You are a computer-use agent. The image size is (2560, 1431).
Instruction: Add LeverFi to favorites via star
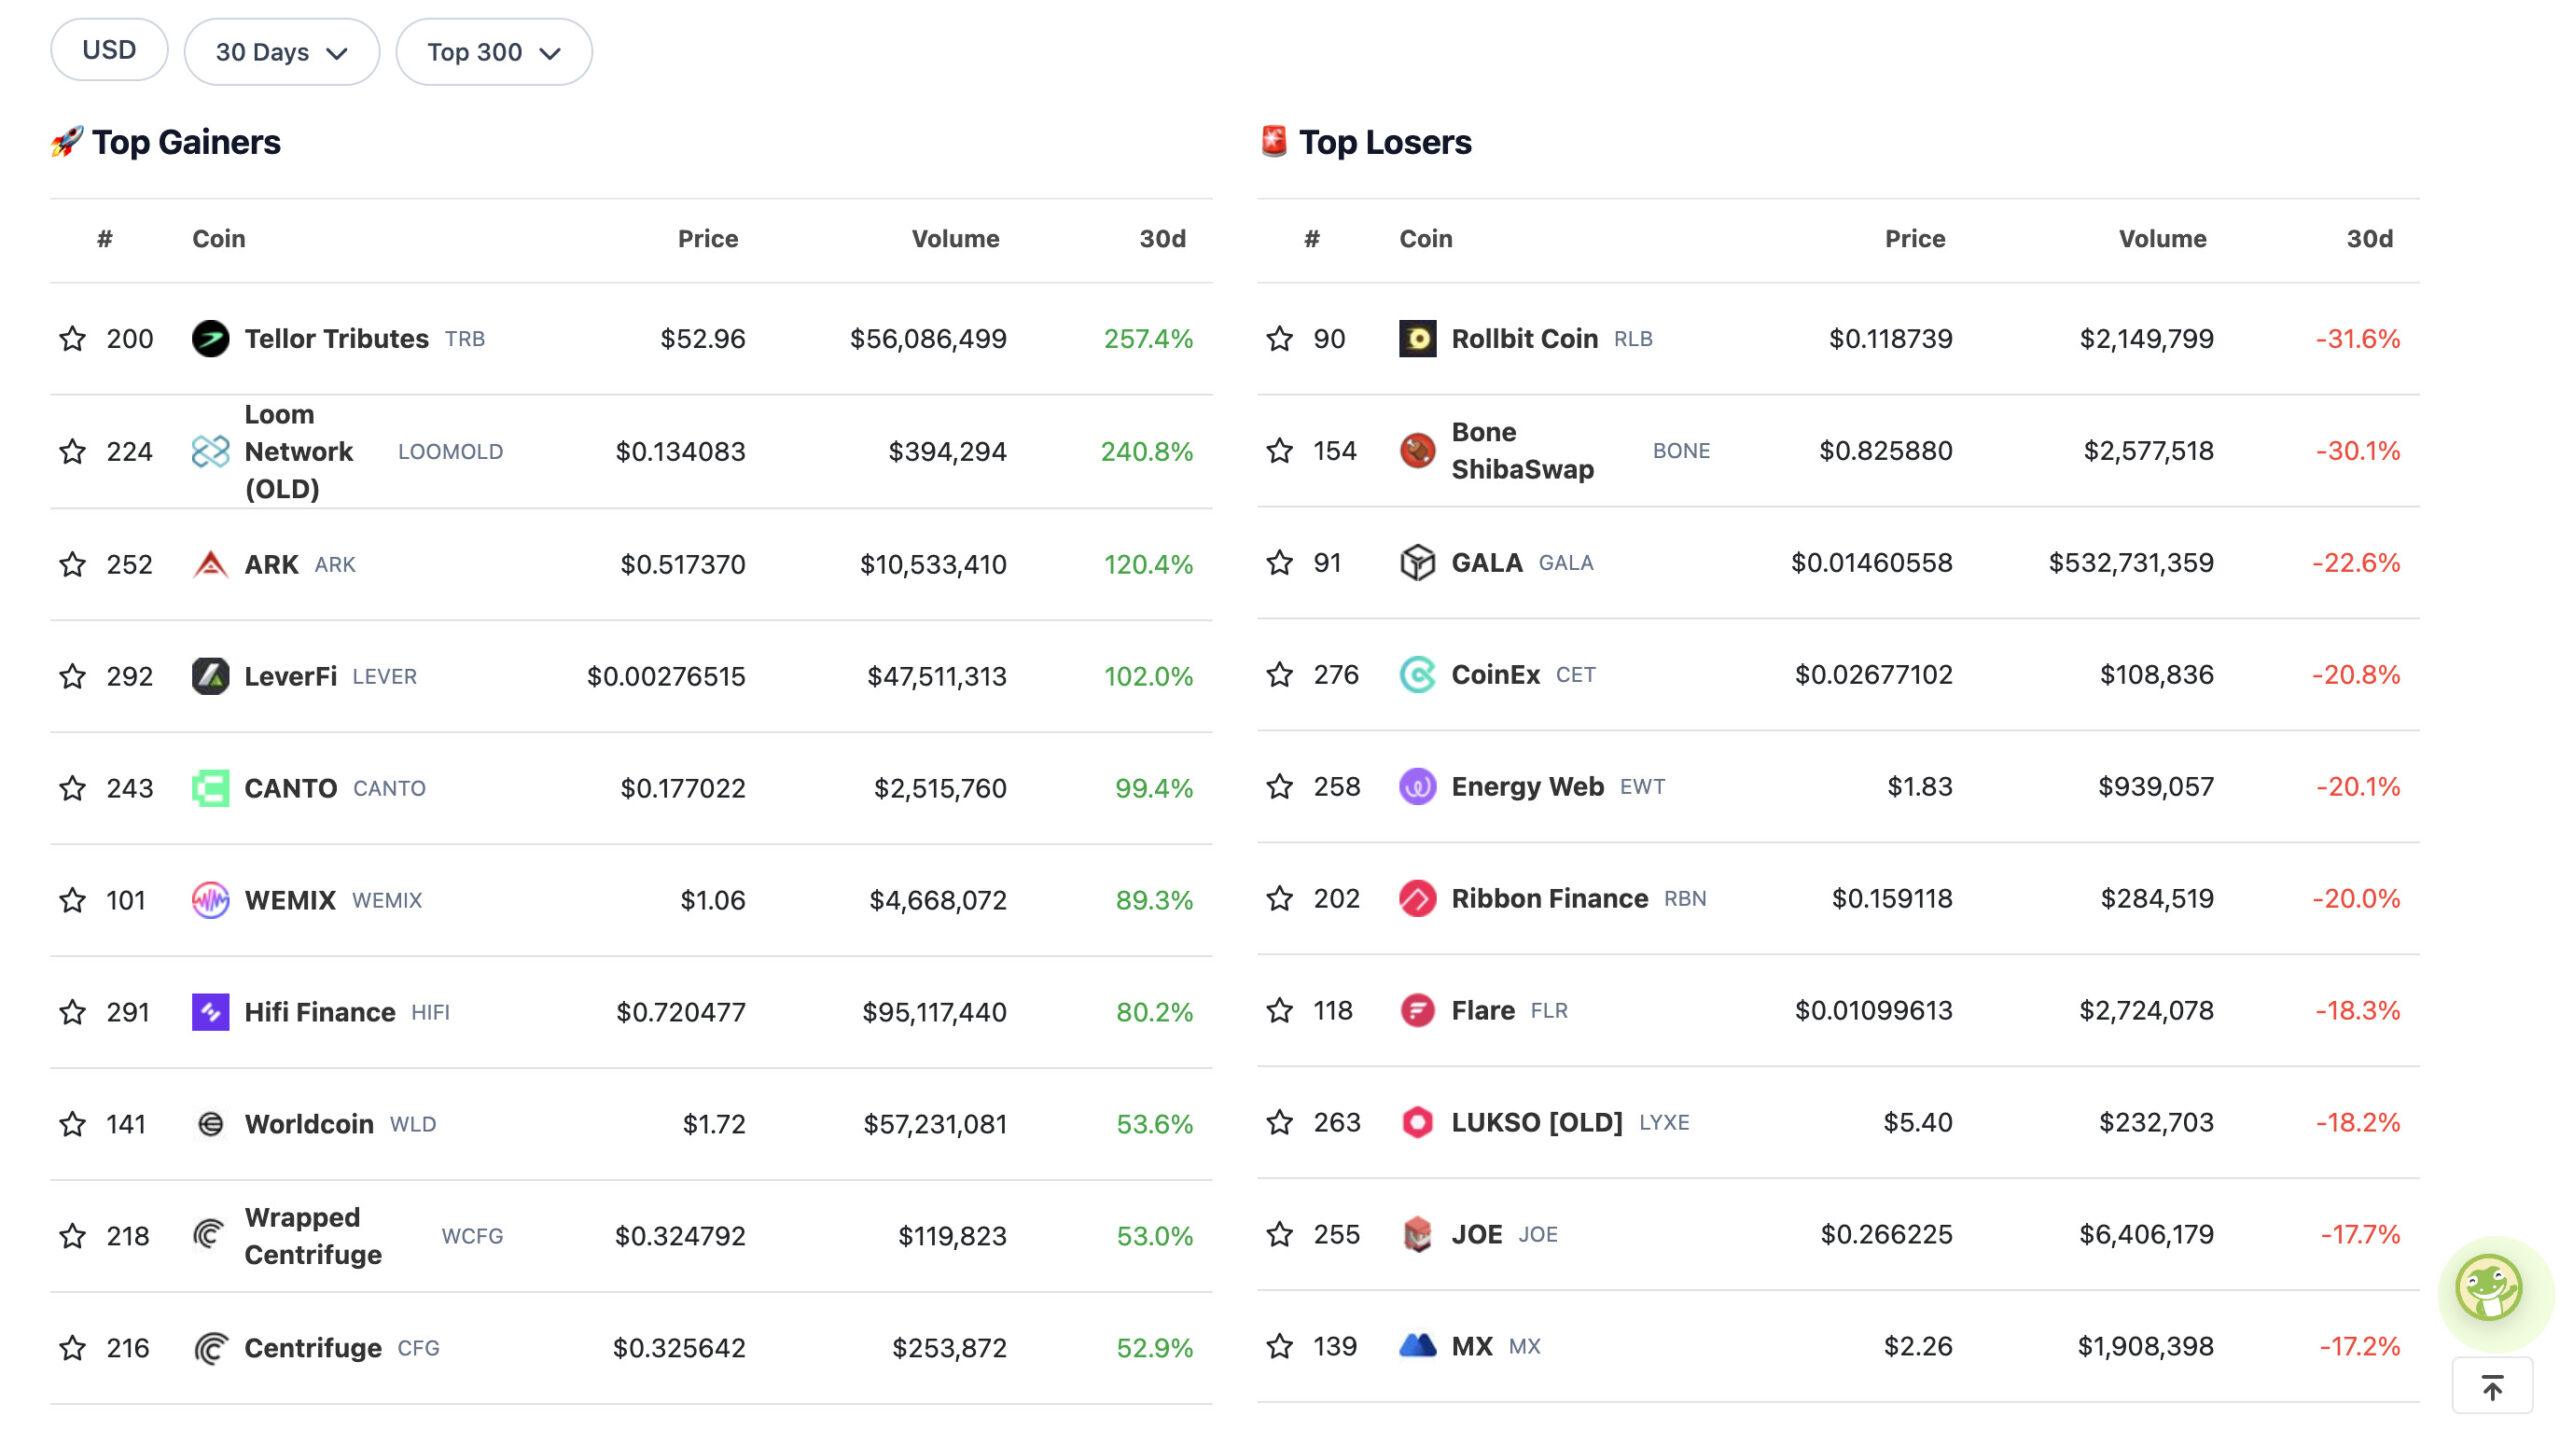point(72,677)
